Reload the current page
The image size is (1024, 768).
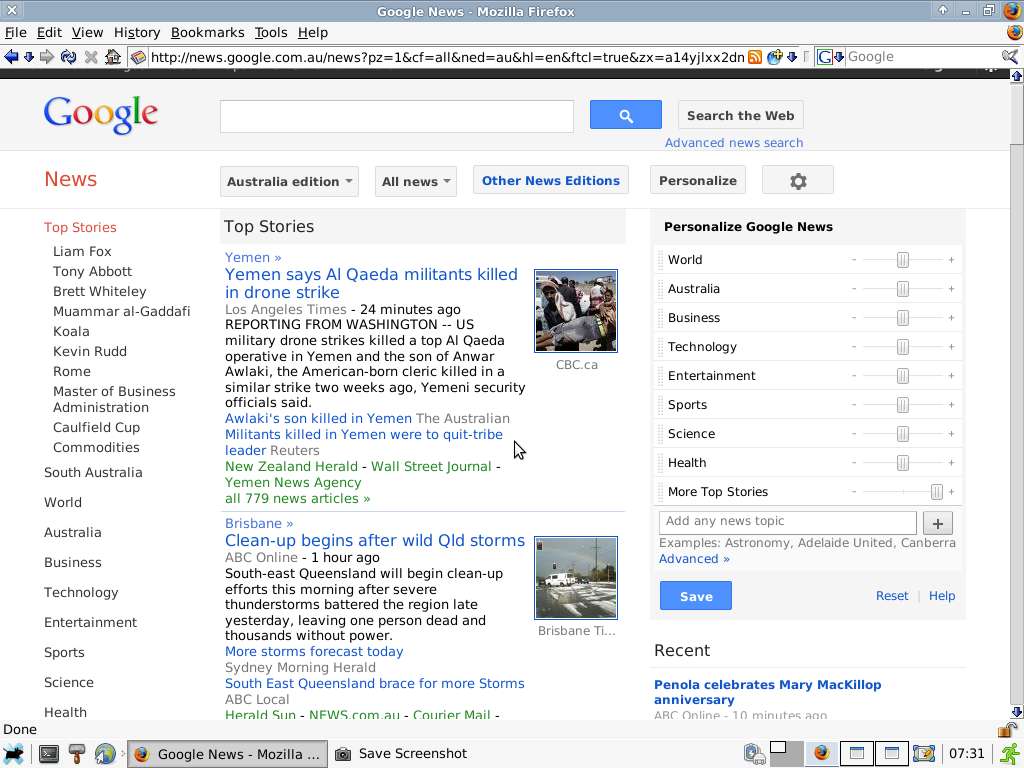coord(69,57)
